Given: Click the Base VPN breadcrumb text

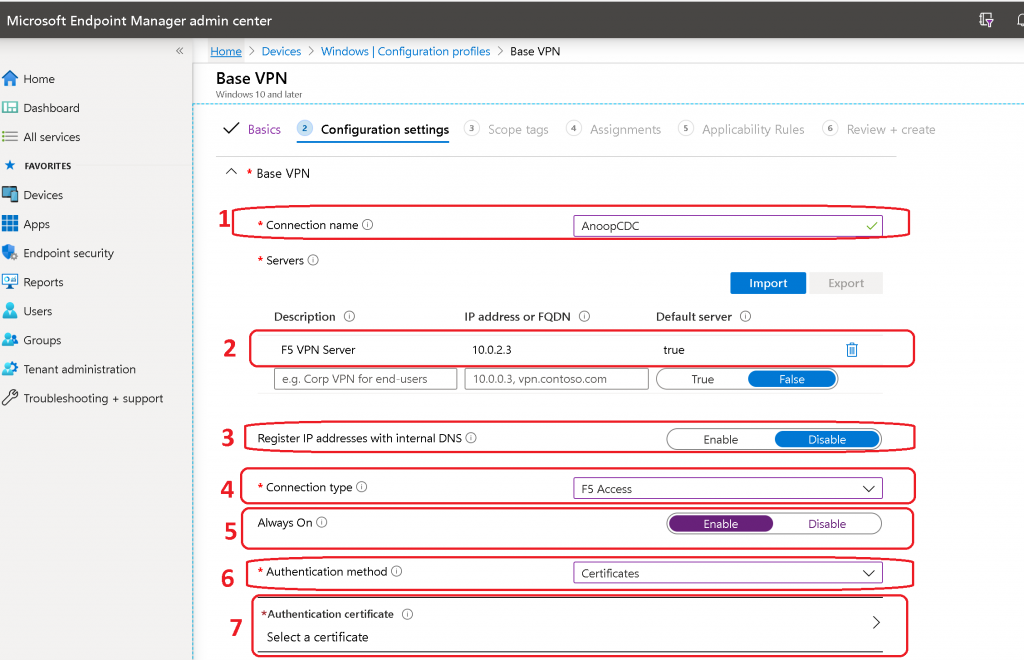Looking at the screenshot, I should coord(535,51).
